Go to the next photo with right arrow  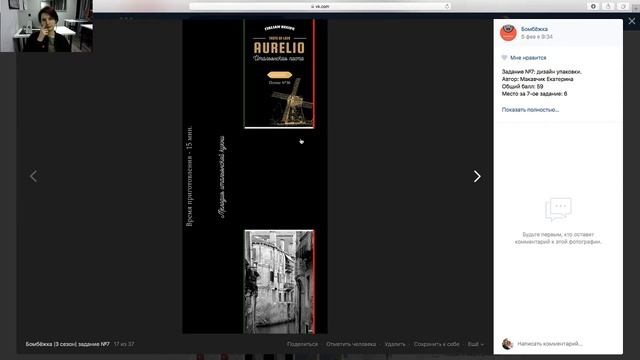[477, 176]
